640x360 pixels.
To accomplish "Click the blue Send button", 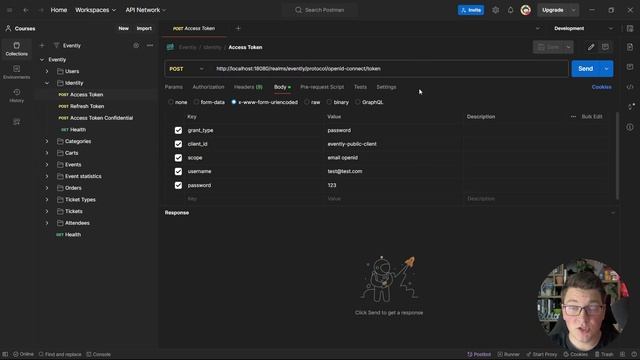I will point(586,69).
